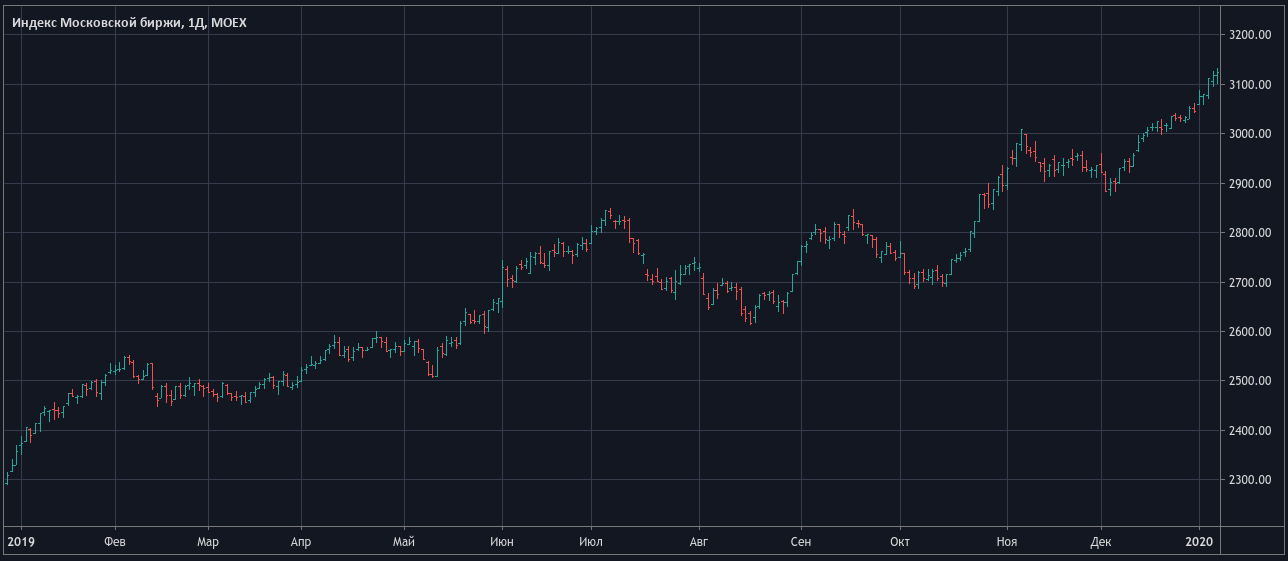
Task: Click the 3000.00 price level label
Action: tap(1249, 134)
